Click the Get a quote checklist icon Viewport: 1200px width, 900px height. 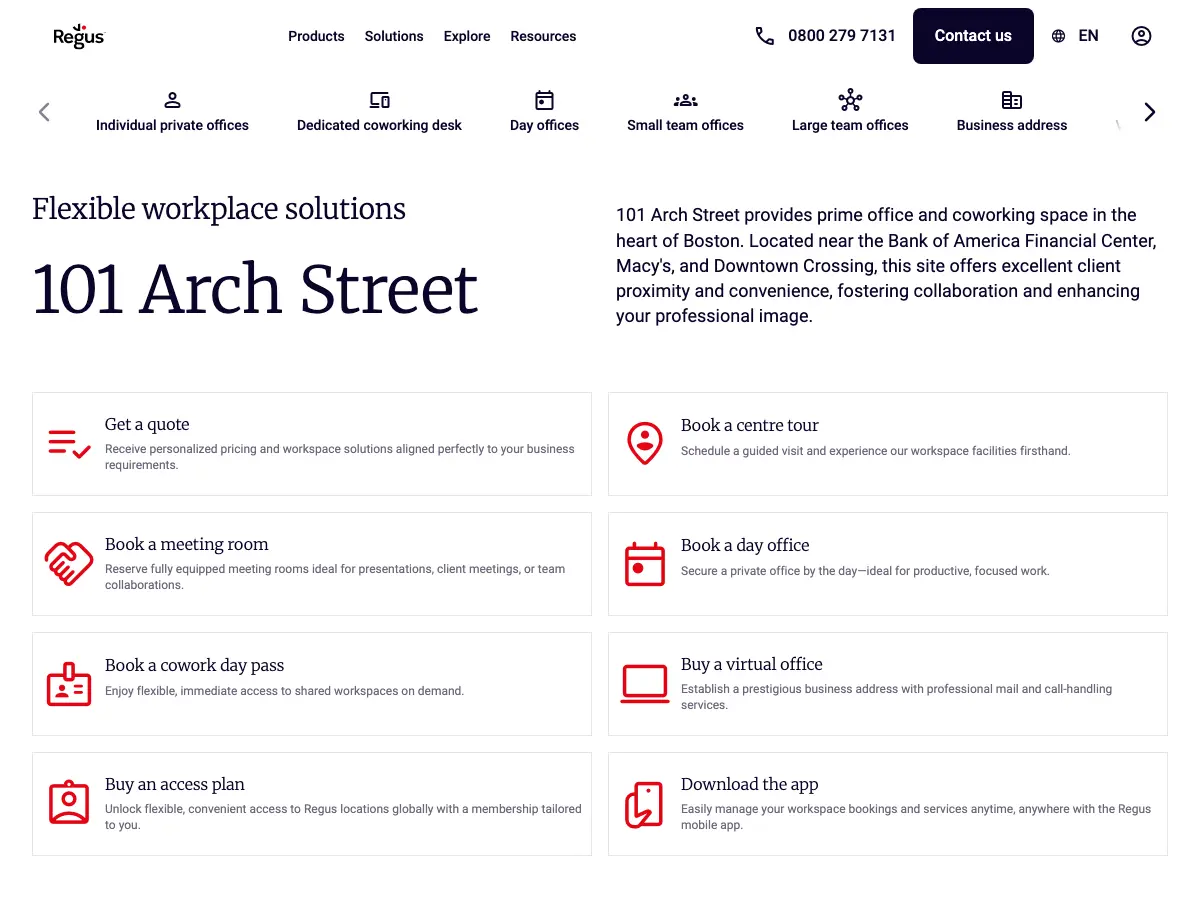(x=69, y=444)
